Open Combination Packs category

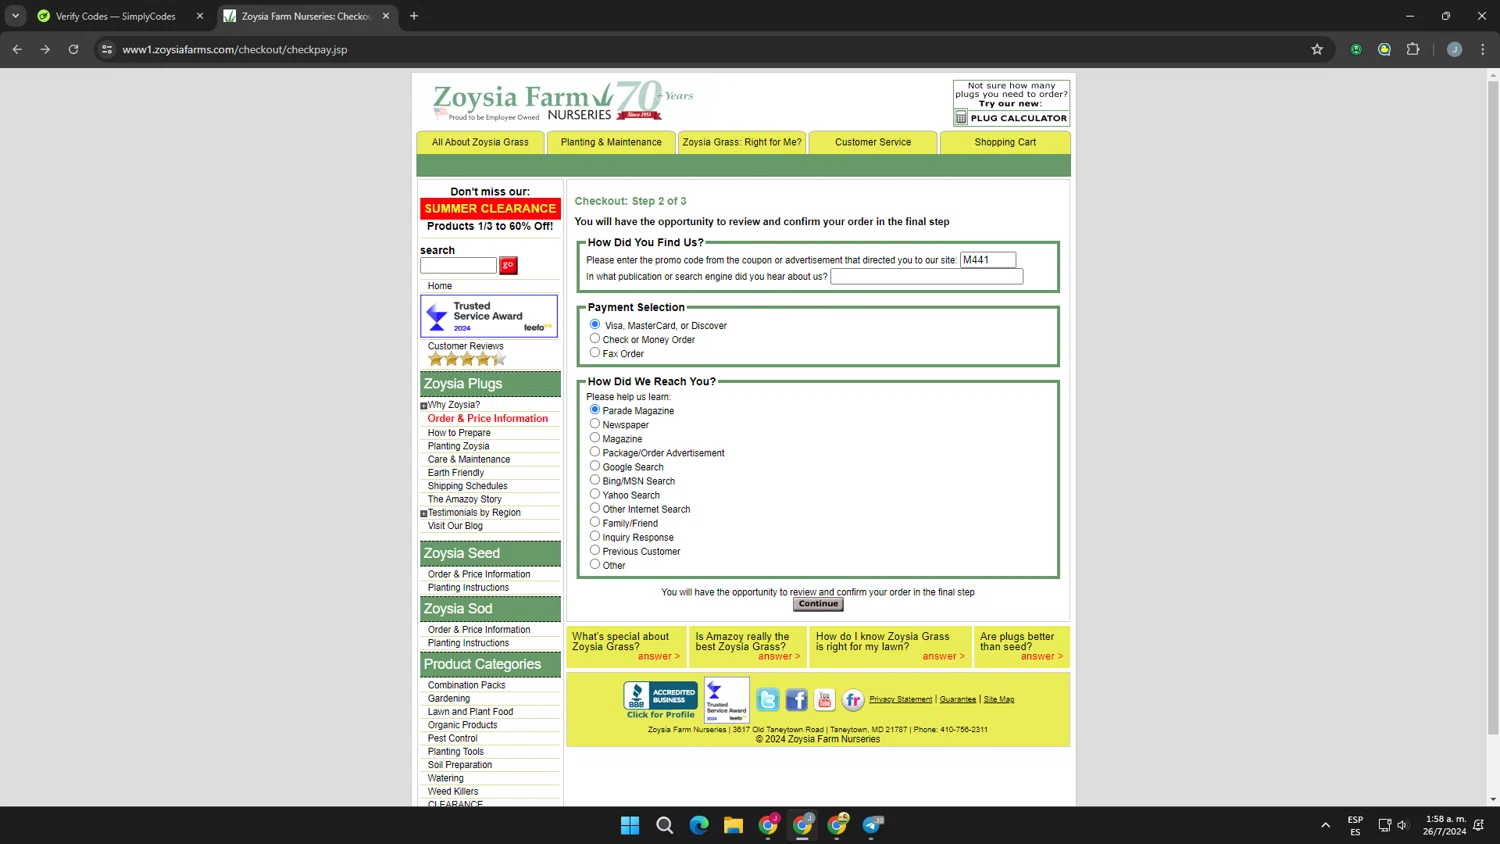click(x=467, y=686)
